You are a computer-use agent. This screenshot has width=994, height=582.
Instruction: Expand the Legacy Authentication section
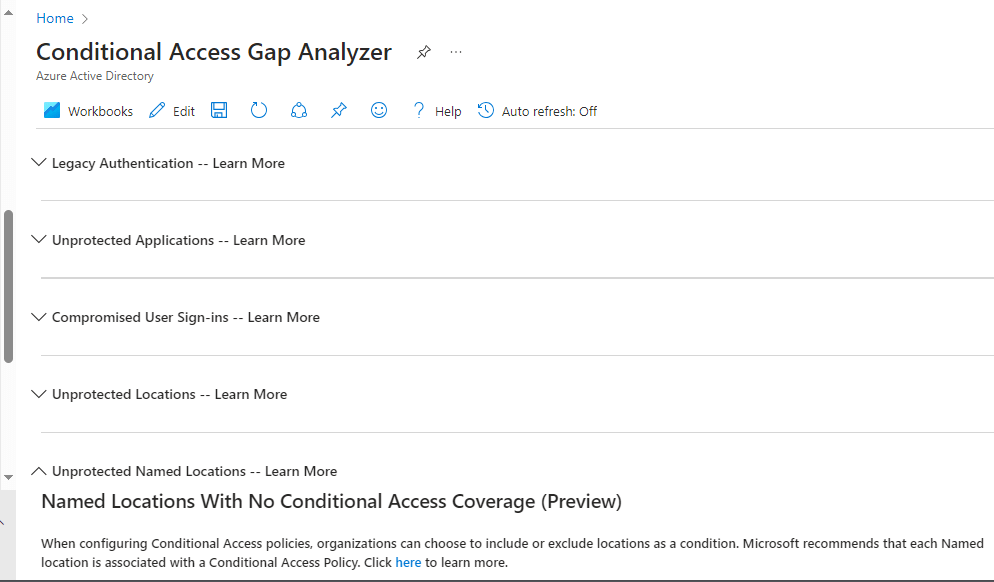click(39, 163)
